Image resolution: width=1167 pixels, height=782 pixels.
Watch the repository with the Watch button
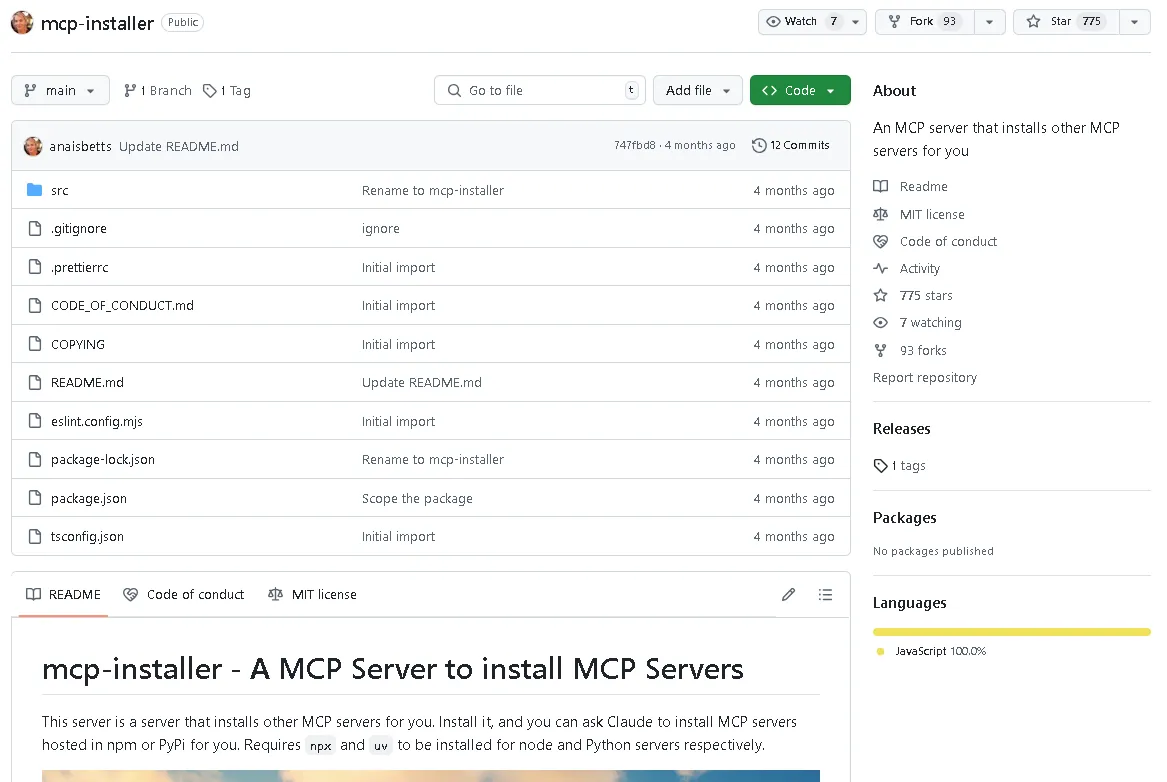pos(802,22)
